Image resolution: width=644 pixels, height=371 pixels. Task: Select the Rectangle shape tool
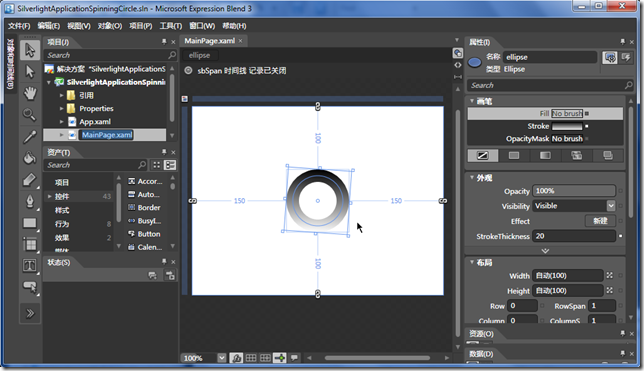(30, 223)
